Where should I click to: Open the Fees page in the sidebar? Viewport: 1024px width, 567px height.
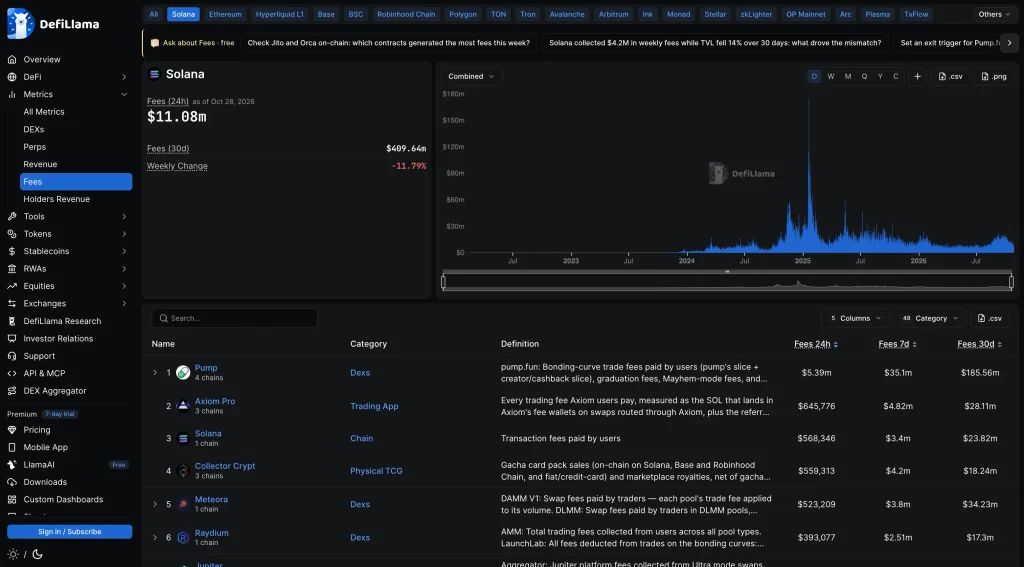pyautogui.click(x=76, y=182)
